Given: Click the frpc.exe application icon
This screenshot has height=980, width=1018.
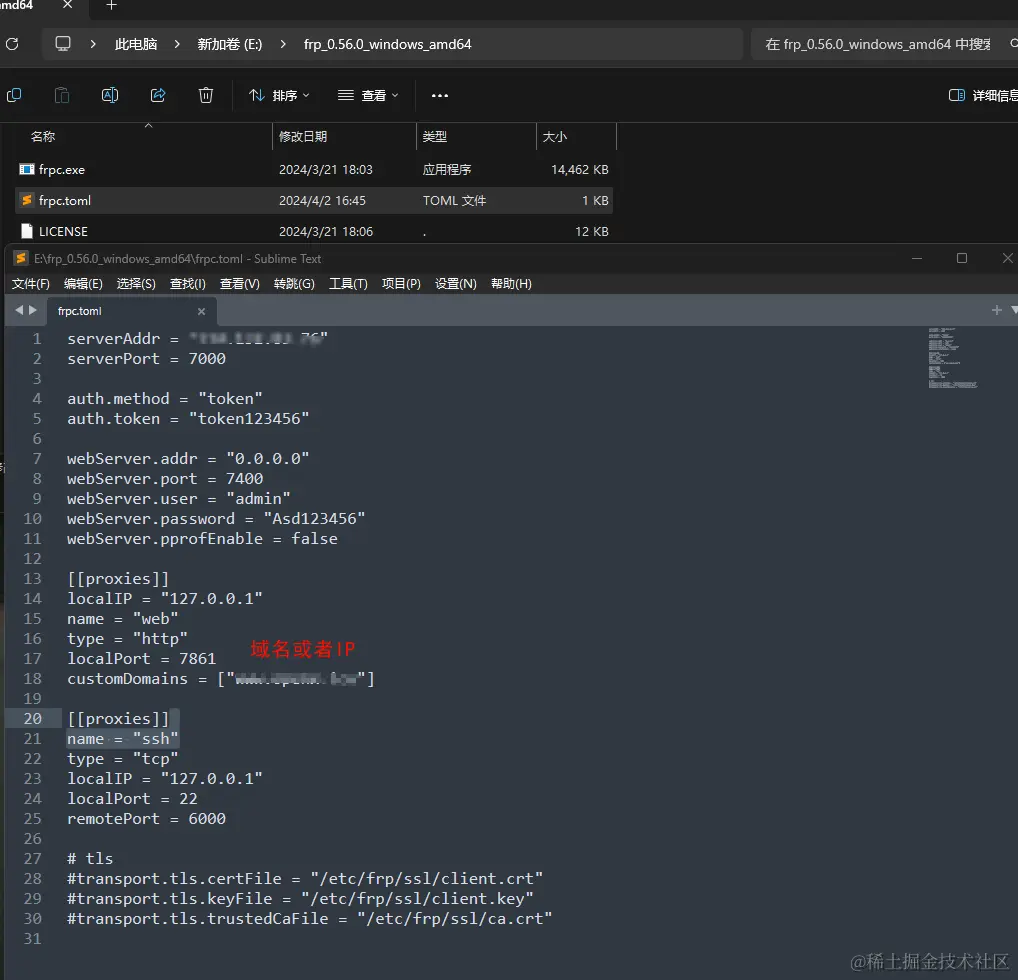Looking at the screenshot, I should coord(27,170).
